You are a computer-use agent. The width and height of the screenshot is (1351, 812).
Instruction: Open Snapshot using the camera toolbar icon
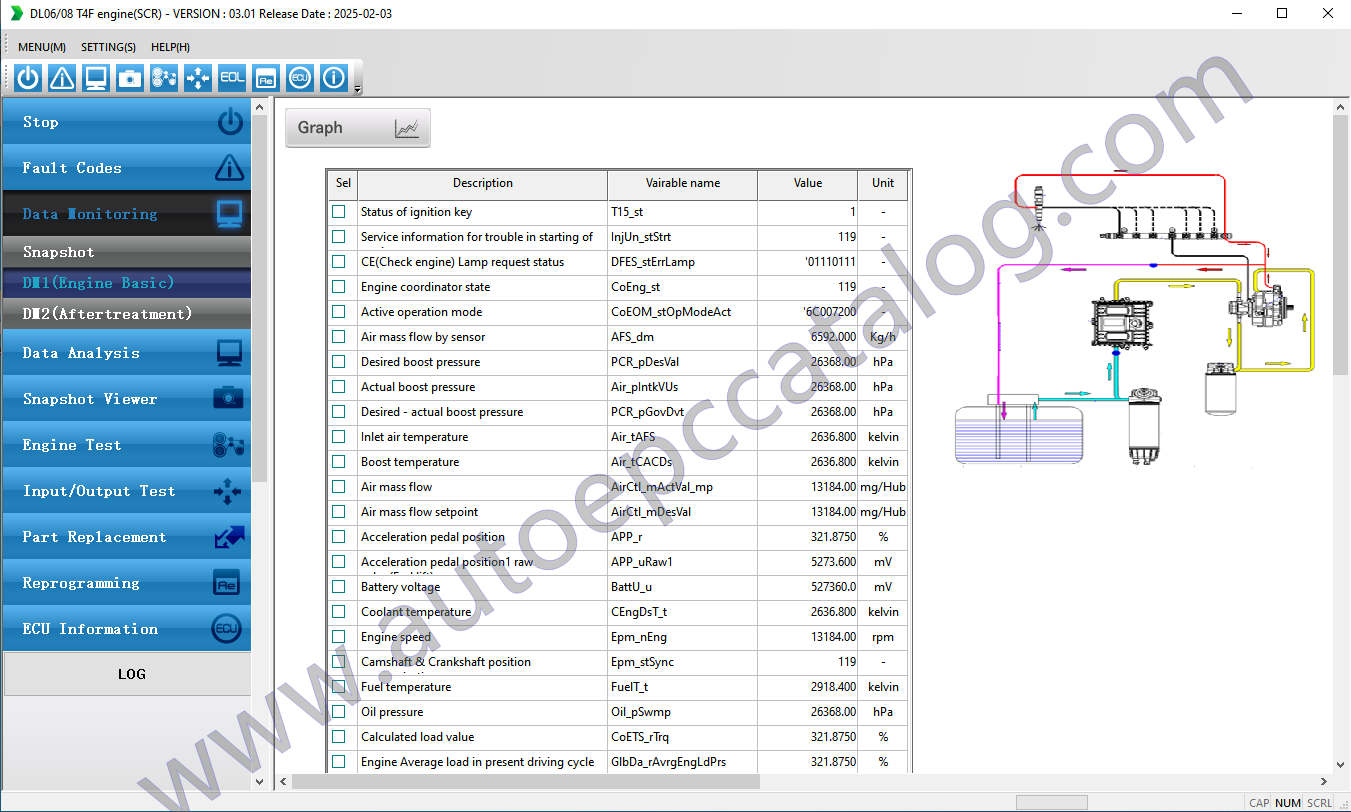(x=129, y=77)
